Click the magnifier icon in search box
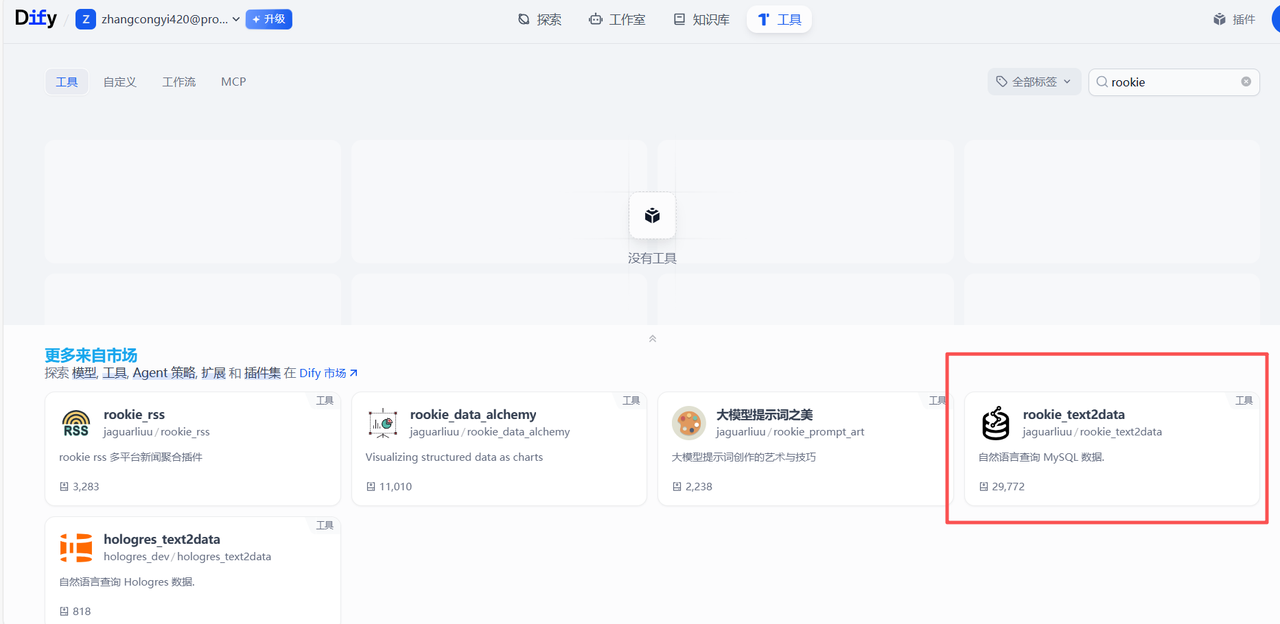The width and height of the screenshot is (1280, 624). pos(1102,82)
